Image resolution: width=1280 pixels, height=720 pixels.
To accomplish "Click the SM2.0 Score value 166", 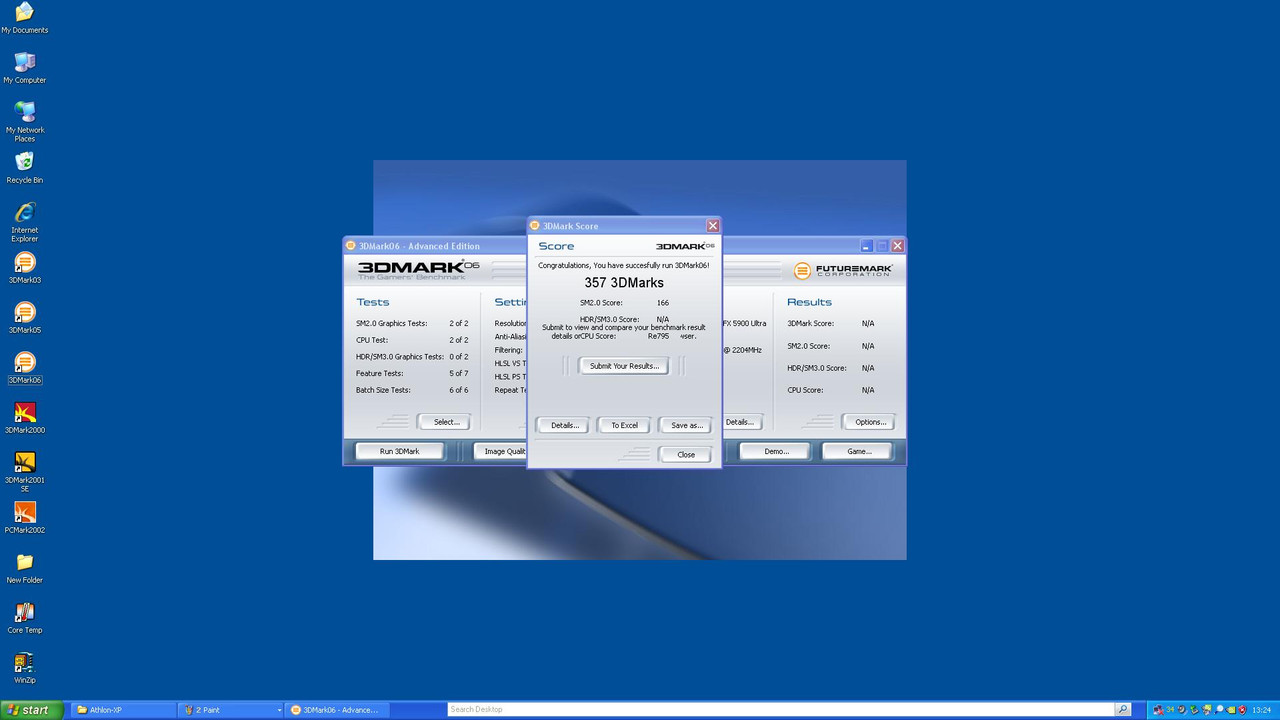I will (x=663, y=302).
